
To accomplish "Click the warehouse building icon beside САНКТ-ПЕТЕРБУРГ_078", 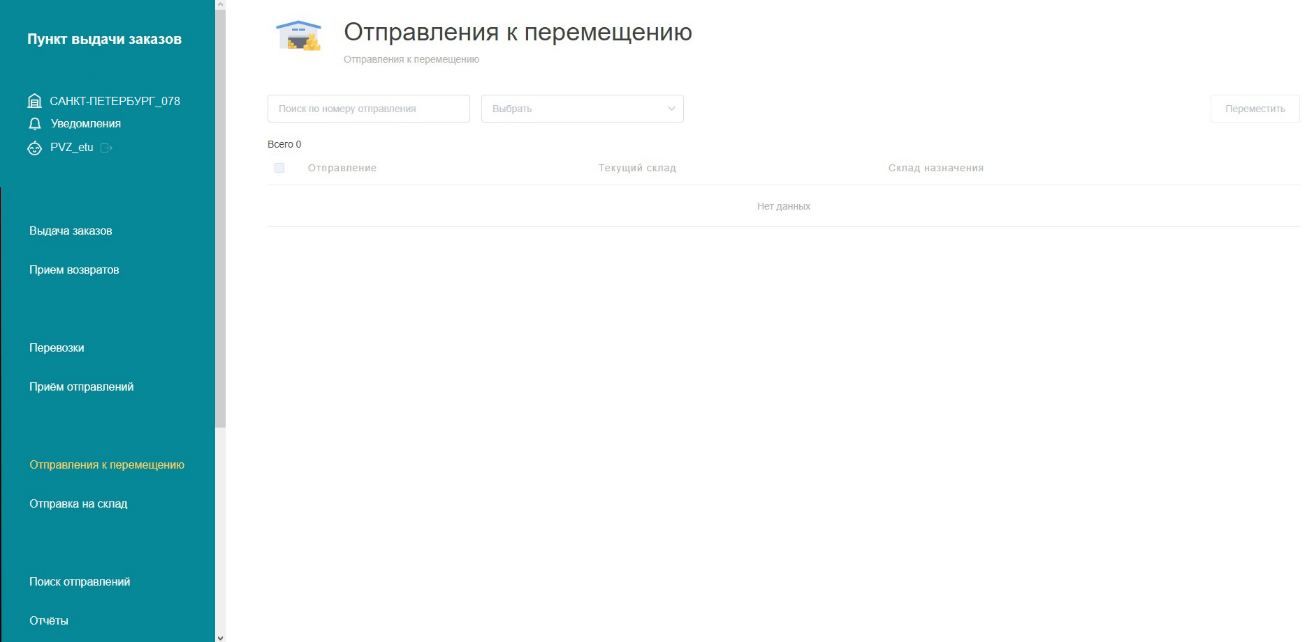I will [35, 101].
